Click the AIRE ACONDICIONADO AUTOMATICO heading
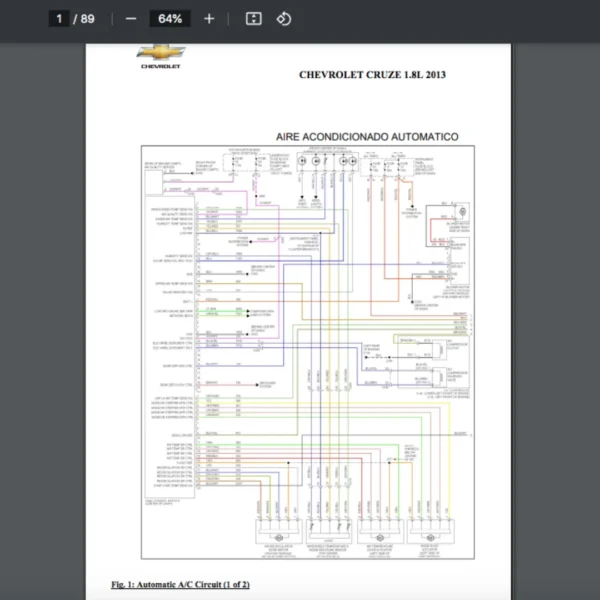 pos(367,136)
